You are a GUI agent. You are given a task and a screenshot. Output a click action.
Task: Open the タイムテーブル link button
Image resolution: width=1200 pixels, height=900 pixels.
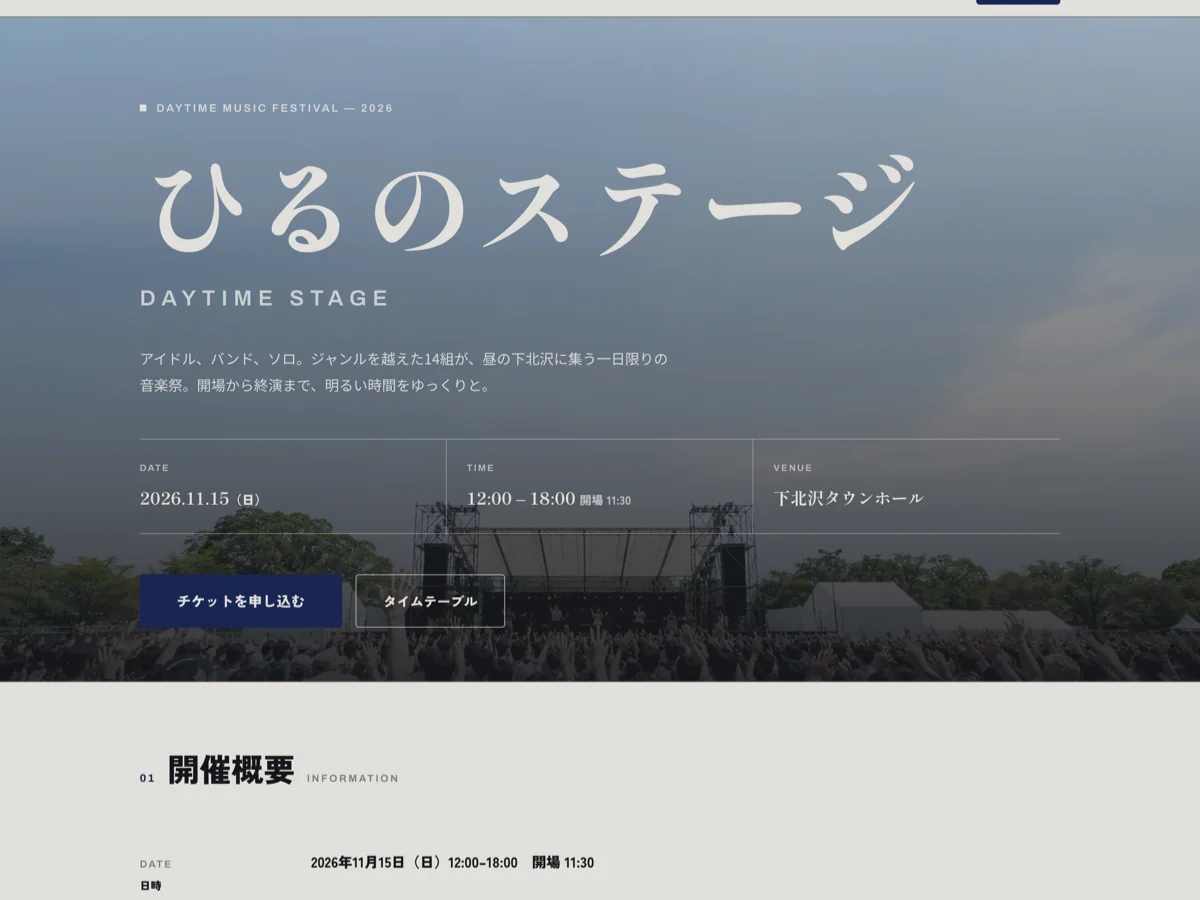click(430, 601)
